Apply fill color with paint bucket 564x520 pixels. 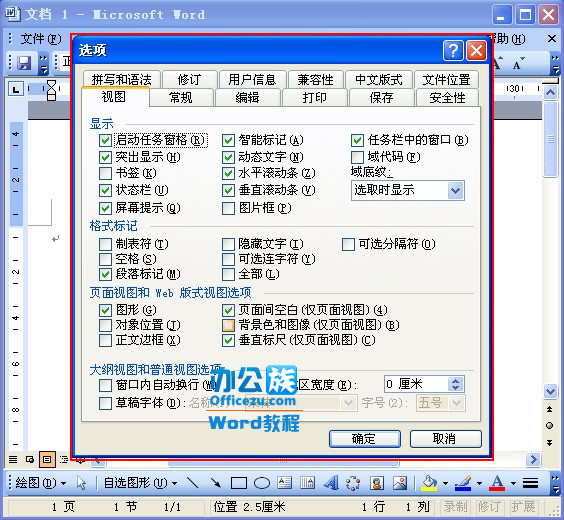[x=429, y=483]
